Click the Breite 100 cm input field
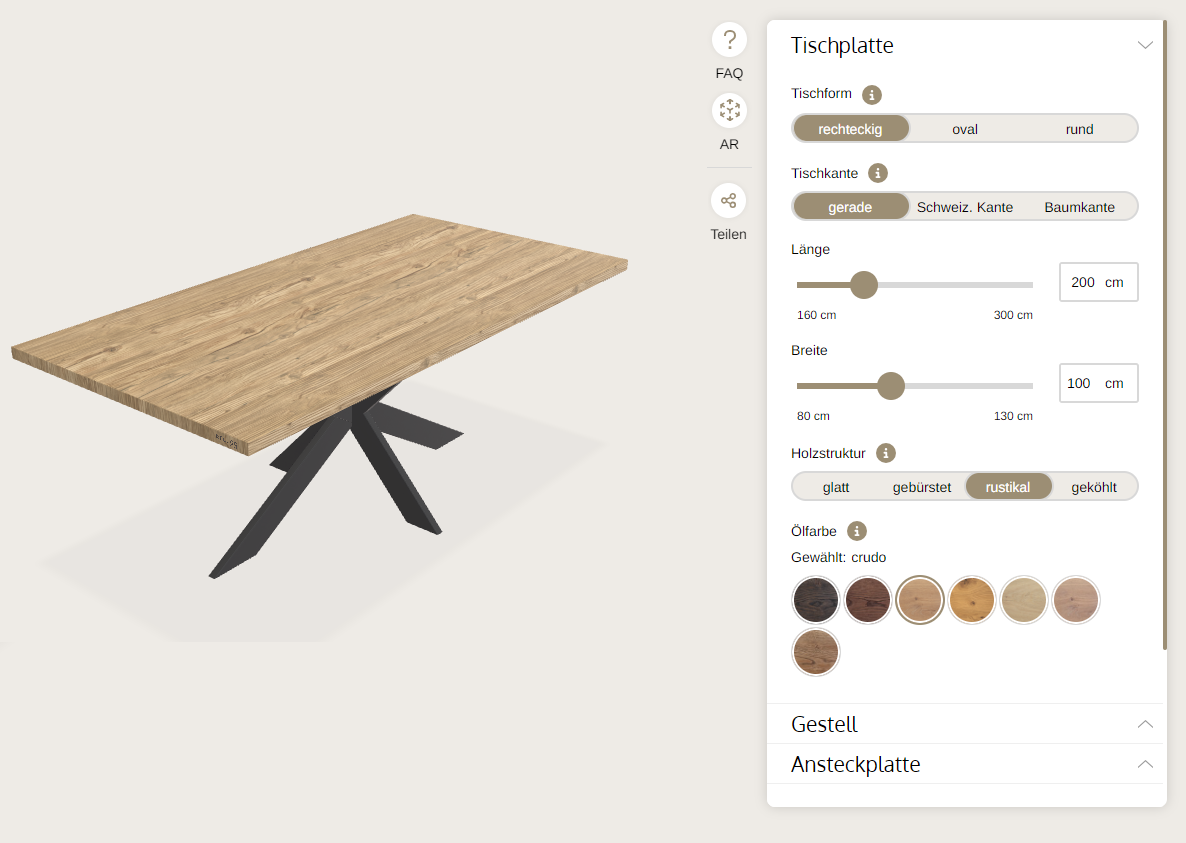 [1098, 383]
